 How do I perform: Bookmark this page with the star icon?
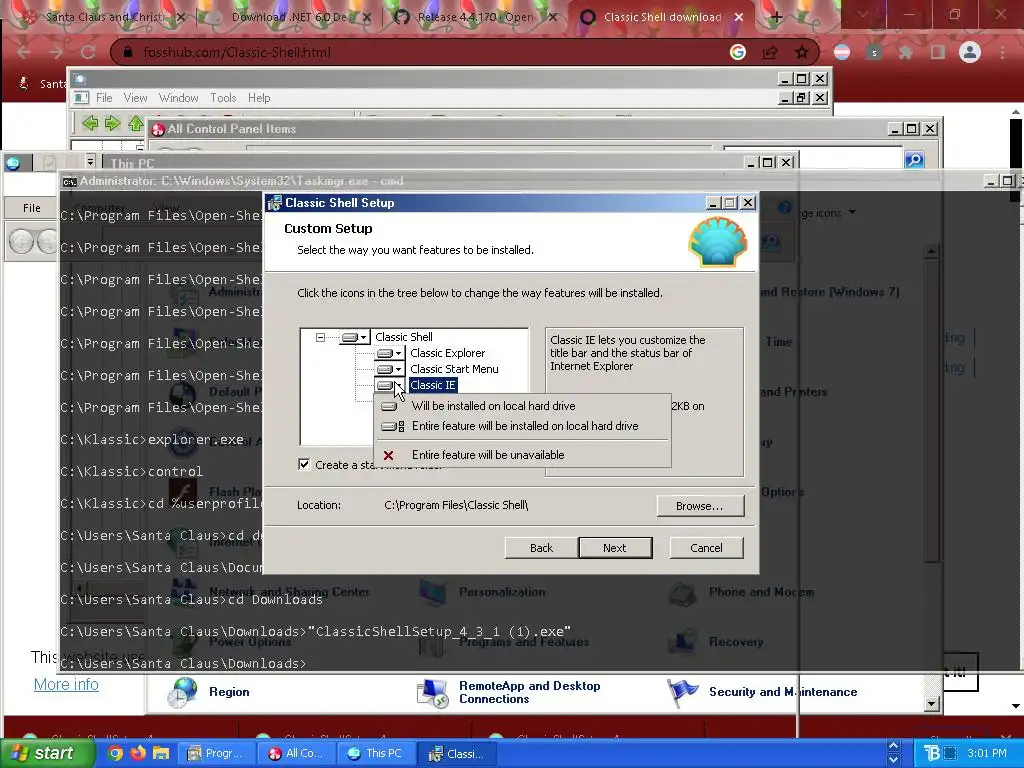(802, 52)
